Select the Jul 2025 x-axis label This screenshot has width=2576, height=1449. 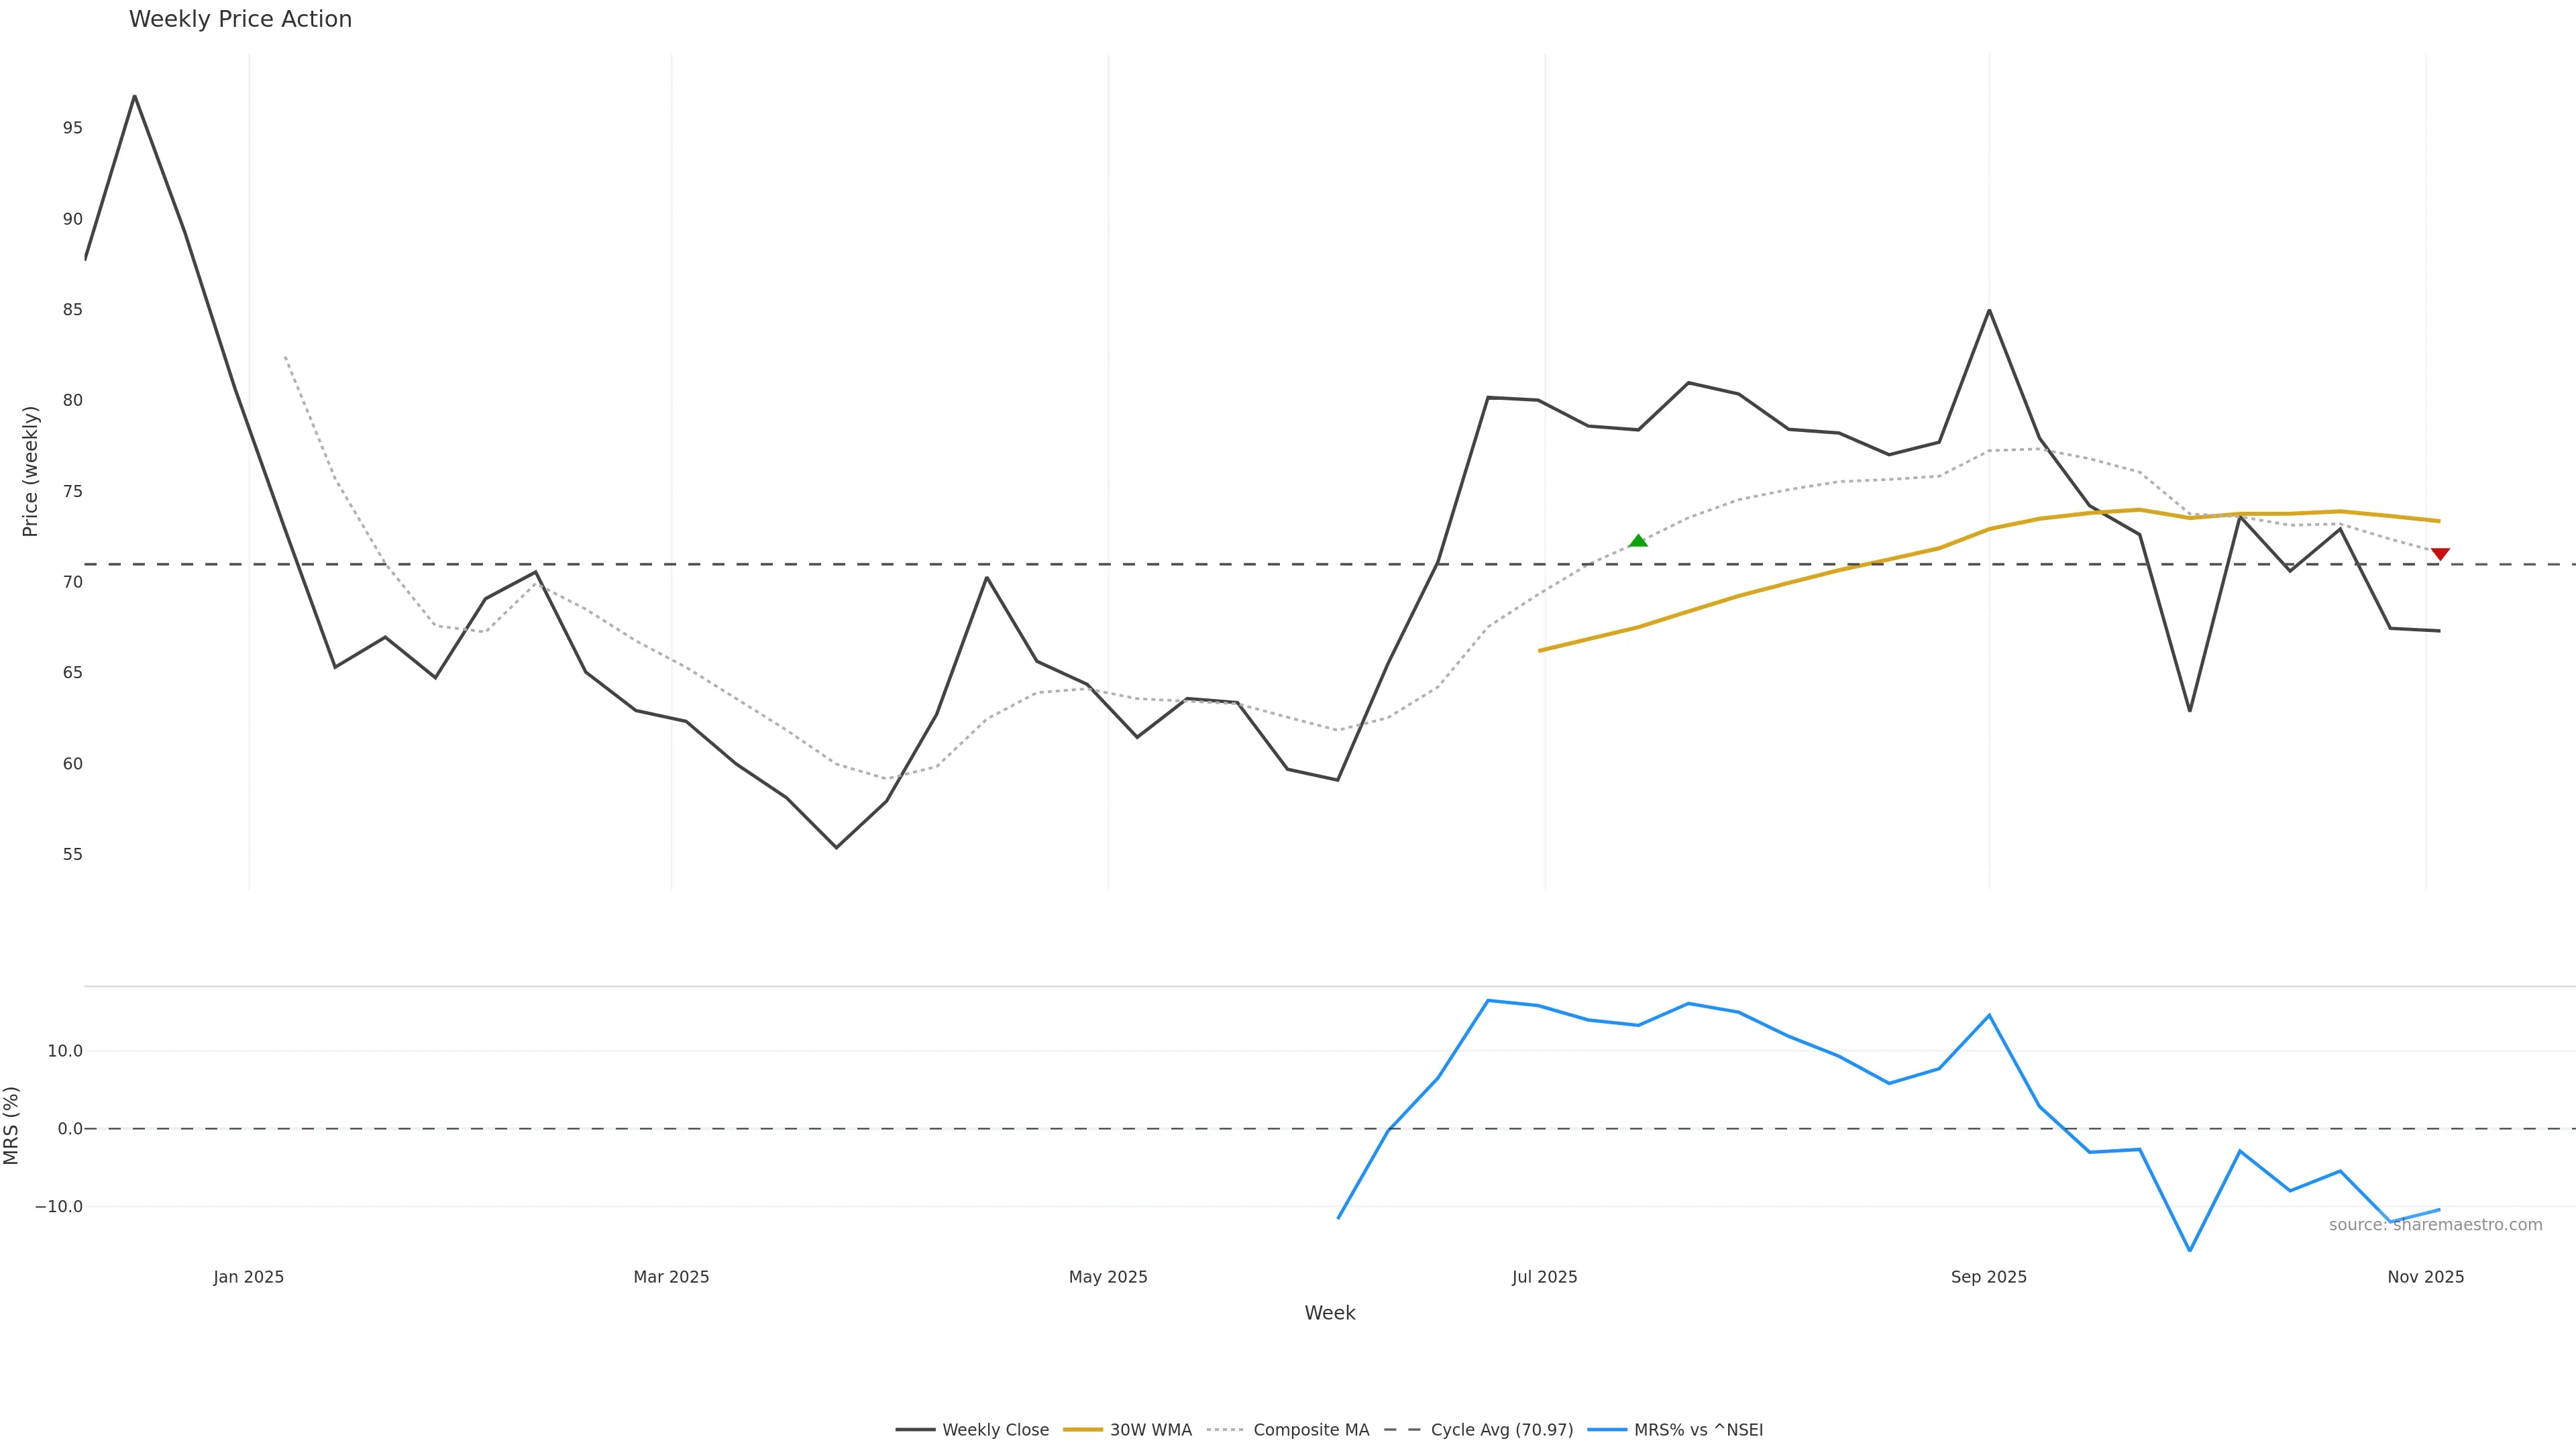click(1544, 1277)
